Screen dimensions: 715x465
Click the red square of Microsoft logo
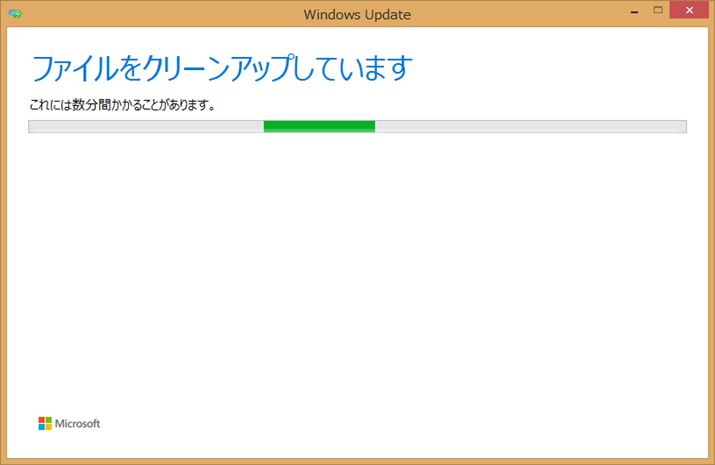tap(42, 420)
